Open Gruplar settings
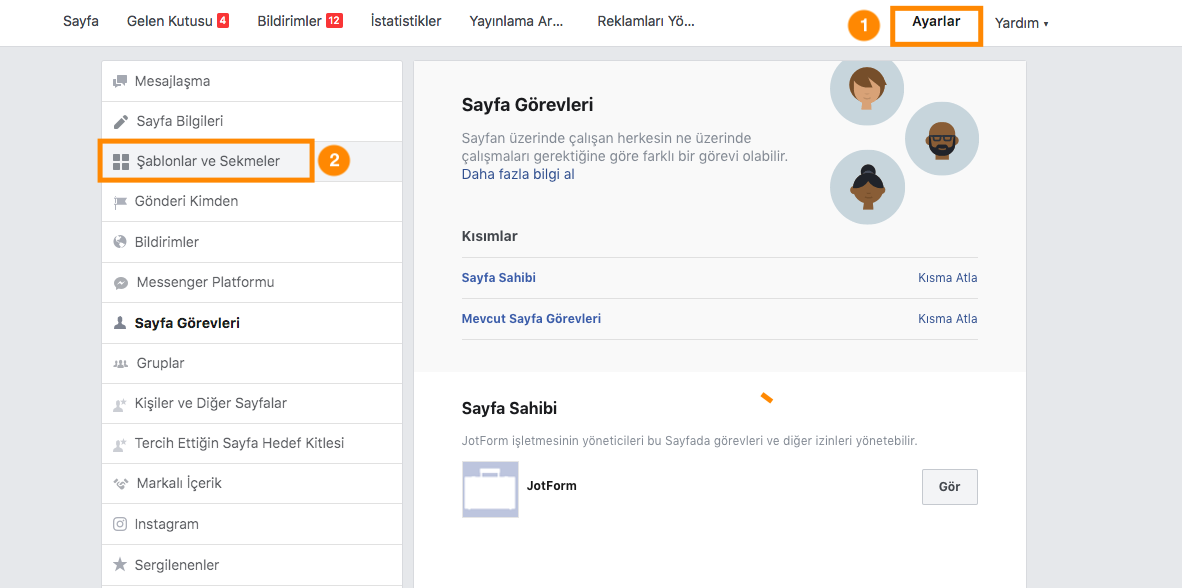The width and height of the screenshot is (1182, 588). tap(253, 363)
